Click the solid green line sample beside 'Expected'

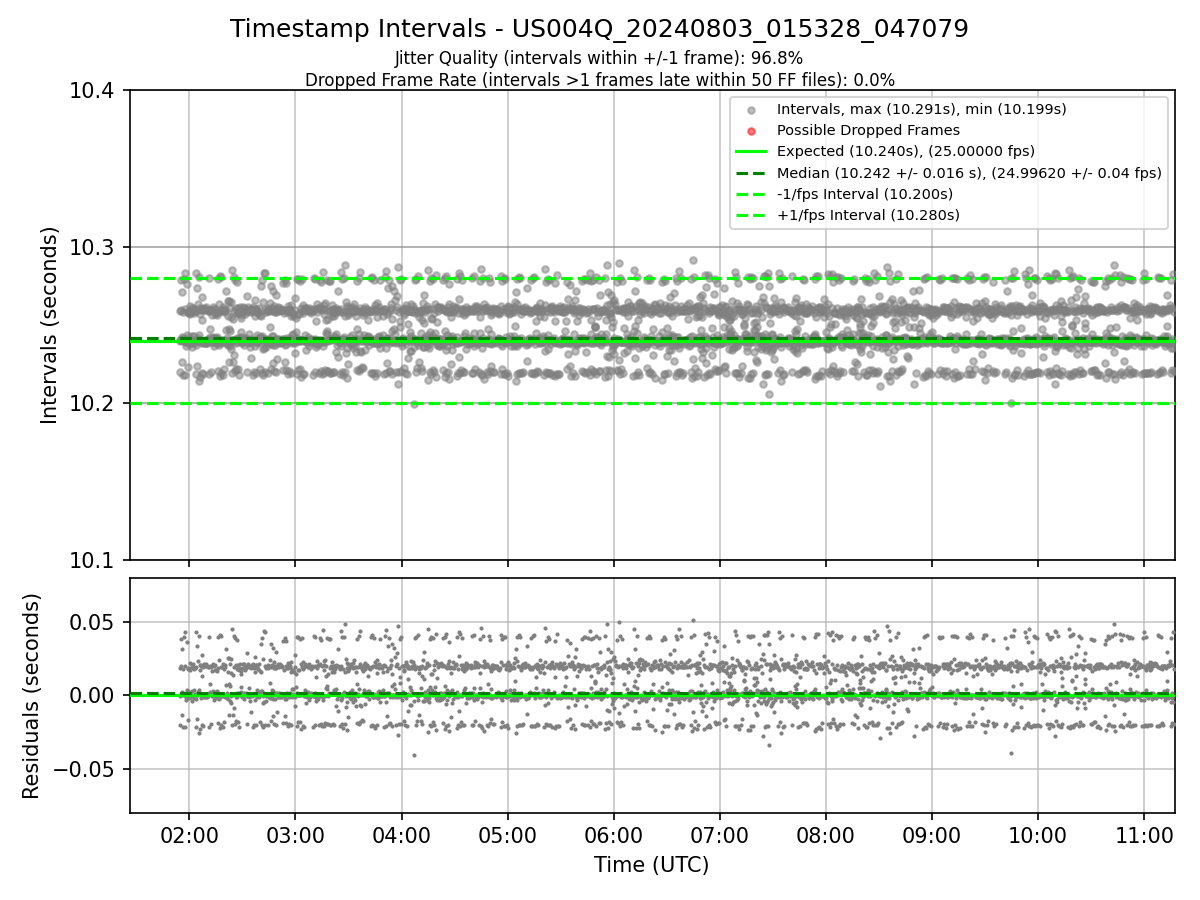click(752, 152)
